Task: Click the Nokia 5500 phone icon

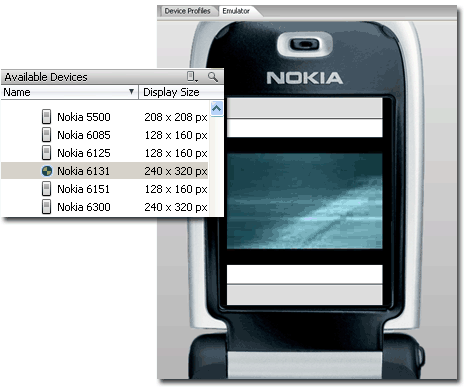Action: point(46,117)
